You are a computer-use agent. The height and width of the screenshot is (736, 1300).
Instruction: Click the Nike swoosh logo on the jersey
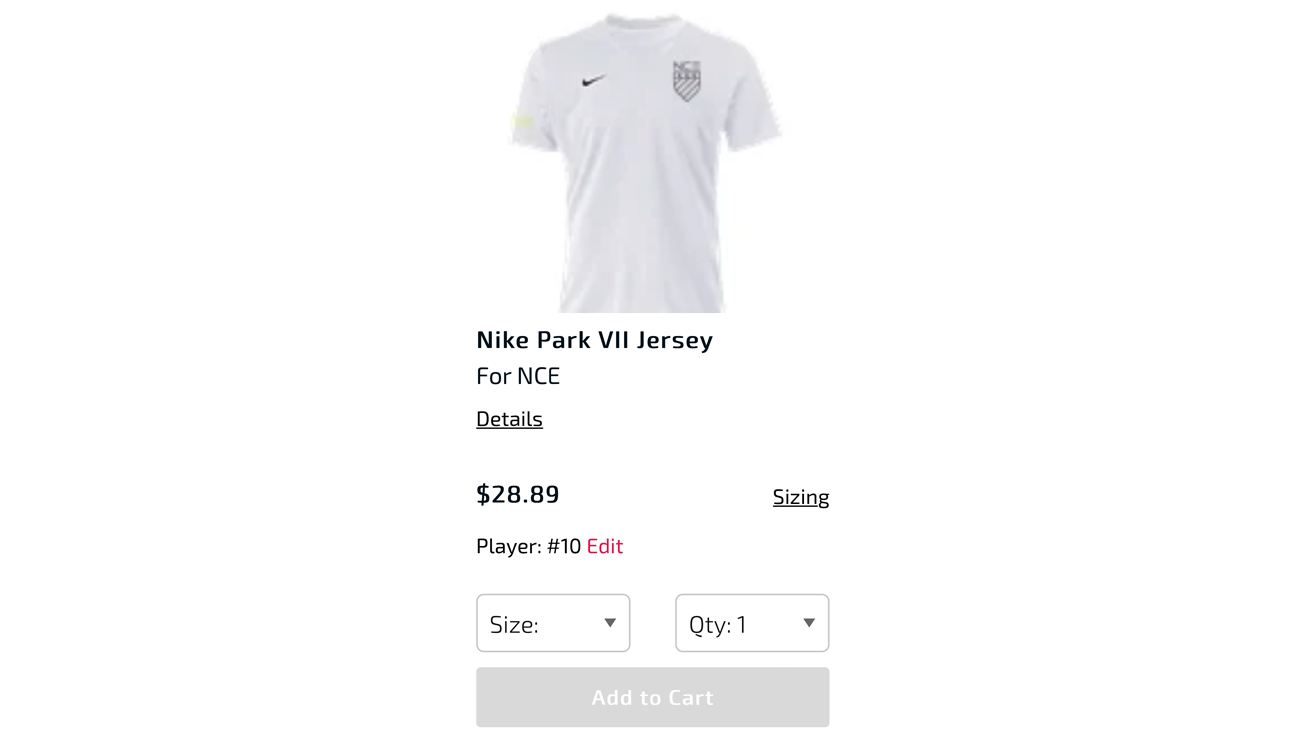[594, 80]
